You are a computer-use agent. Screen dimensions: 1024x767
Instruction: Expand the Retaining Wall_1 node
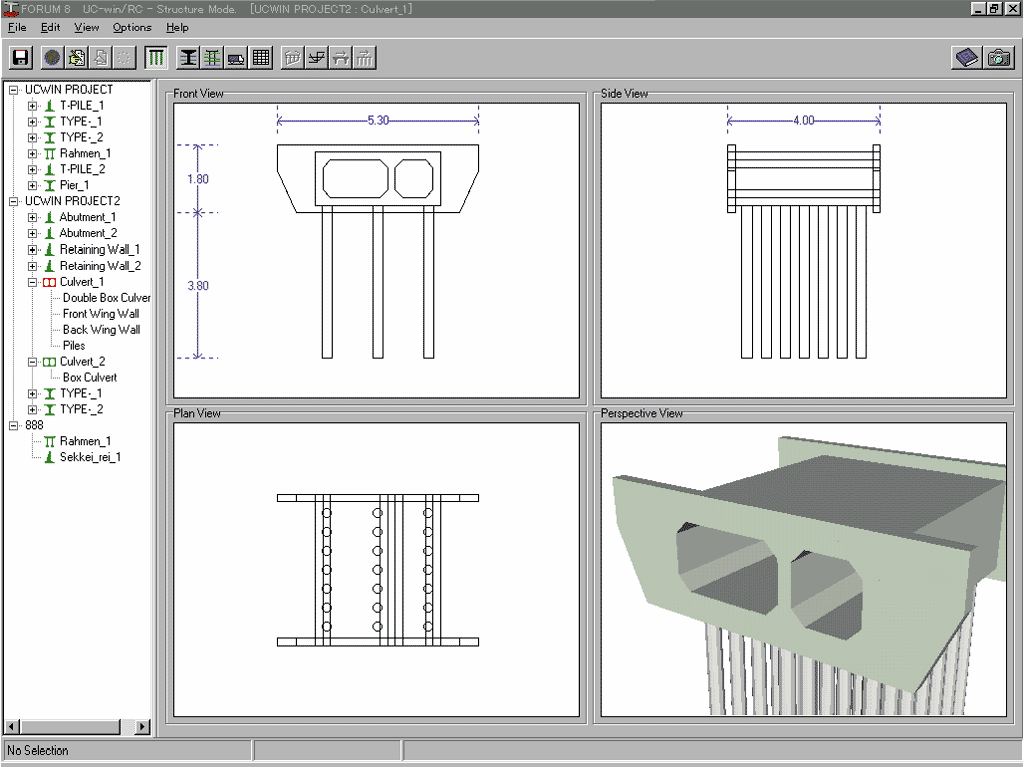tap(33, 250)
